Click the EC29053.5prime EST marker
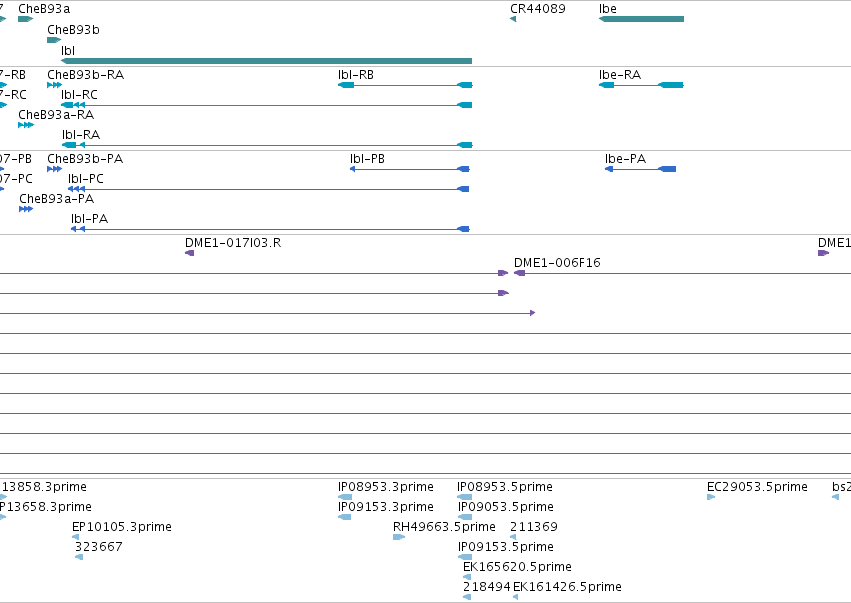The width and height of the screenshot is (851, 603). tap(711, 497)
